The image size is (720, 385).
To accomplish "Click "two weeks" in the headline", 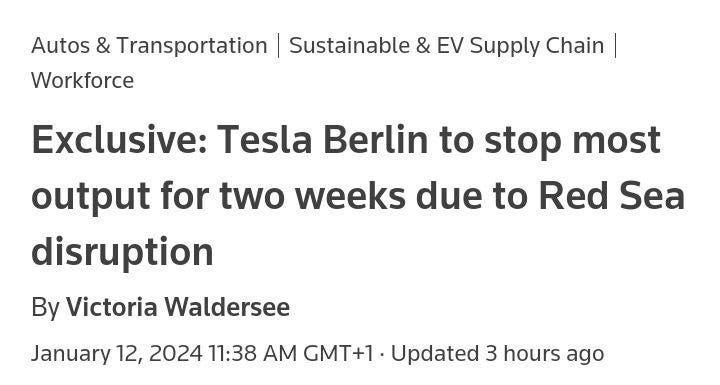I will coord(313,196).
